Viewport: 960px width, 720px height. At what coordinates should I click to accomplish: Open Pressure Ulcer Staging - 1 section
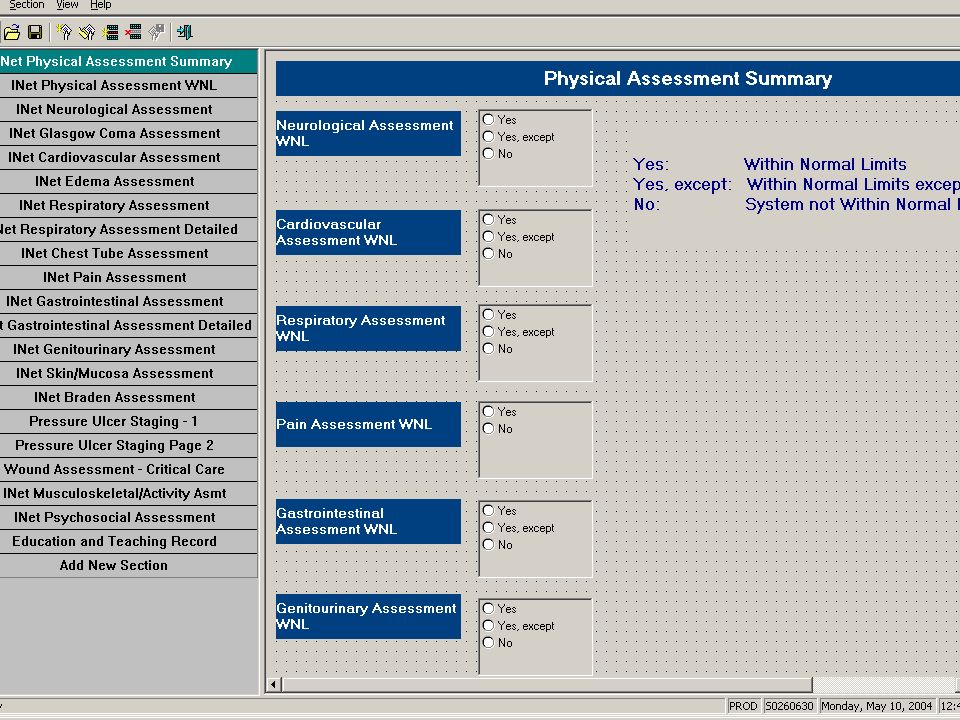coord(129,421)
